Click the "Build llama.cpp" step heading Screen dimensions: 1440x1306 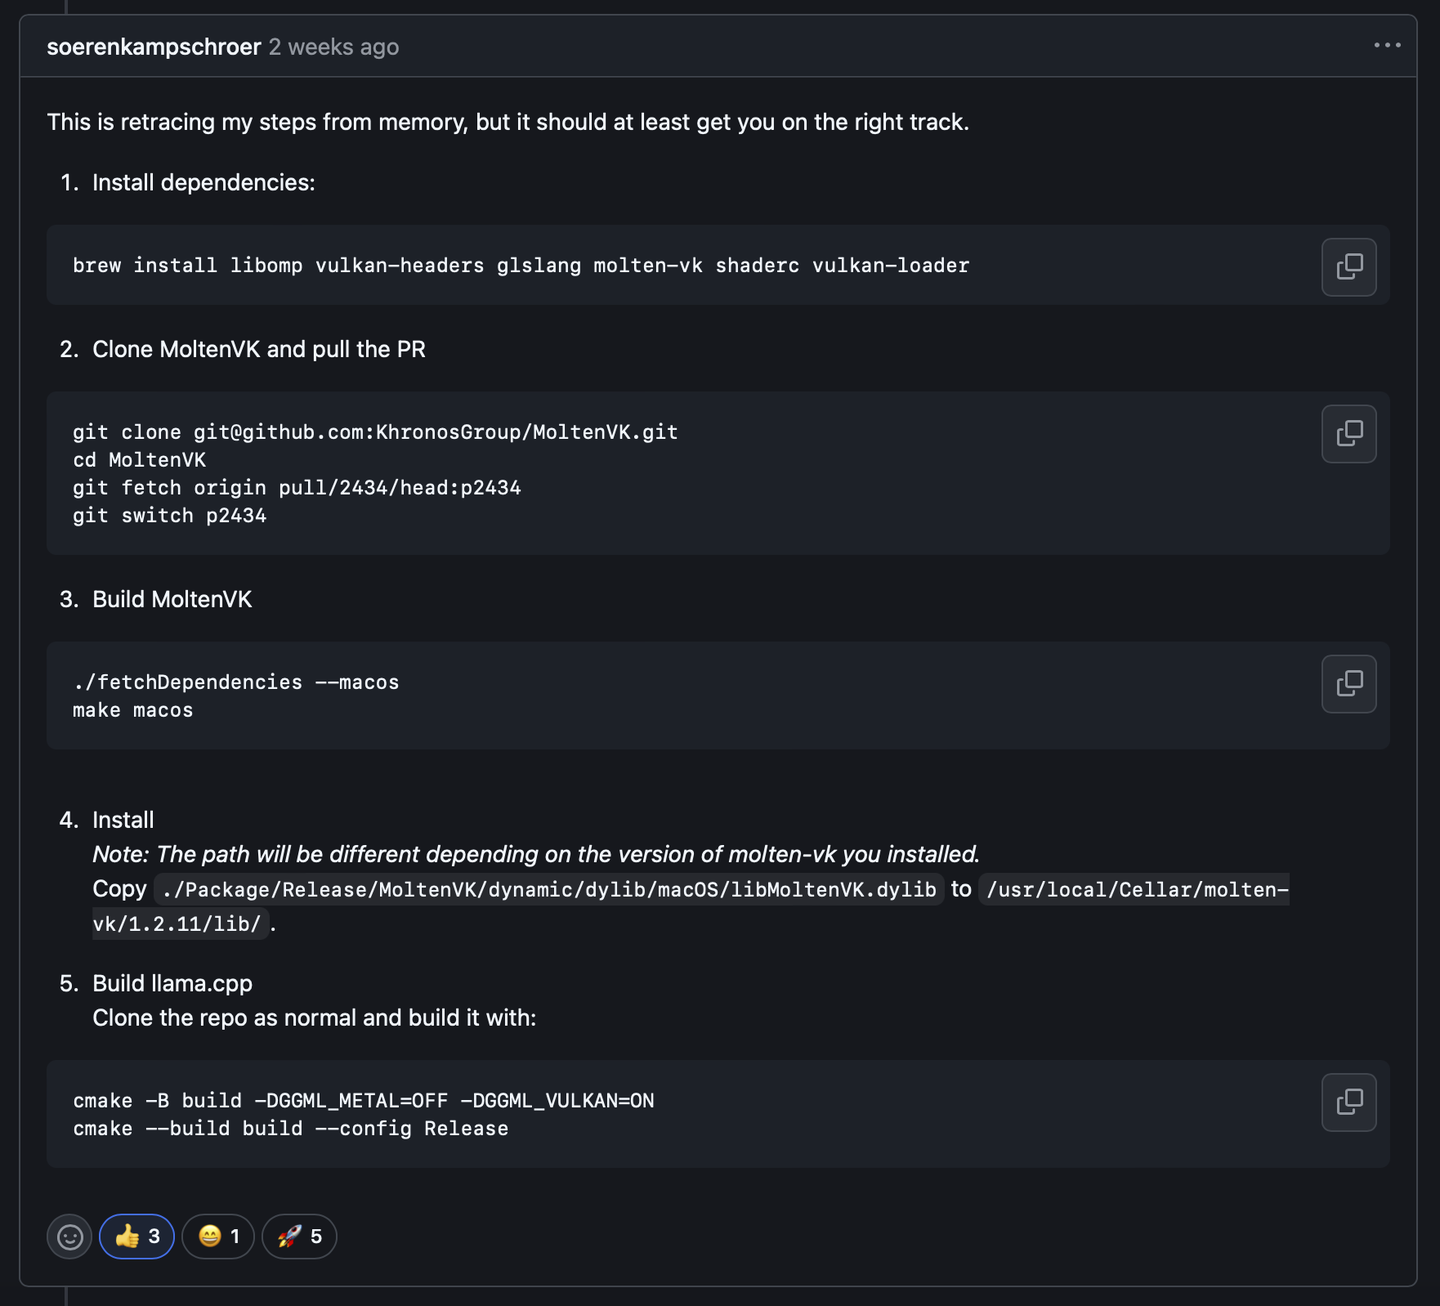click(x=172, y=984)
